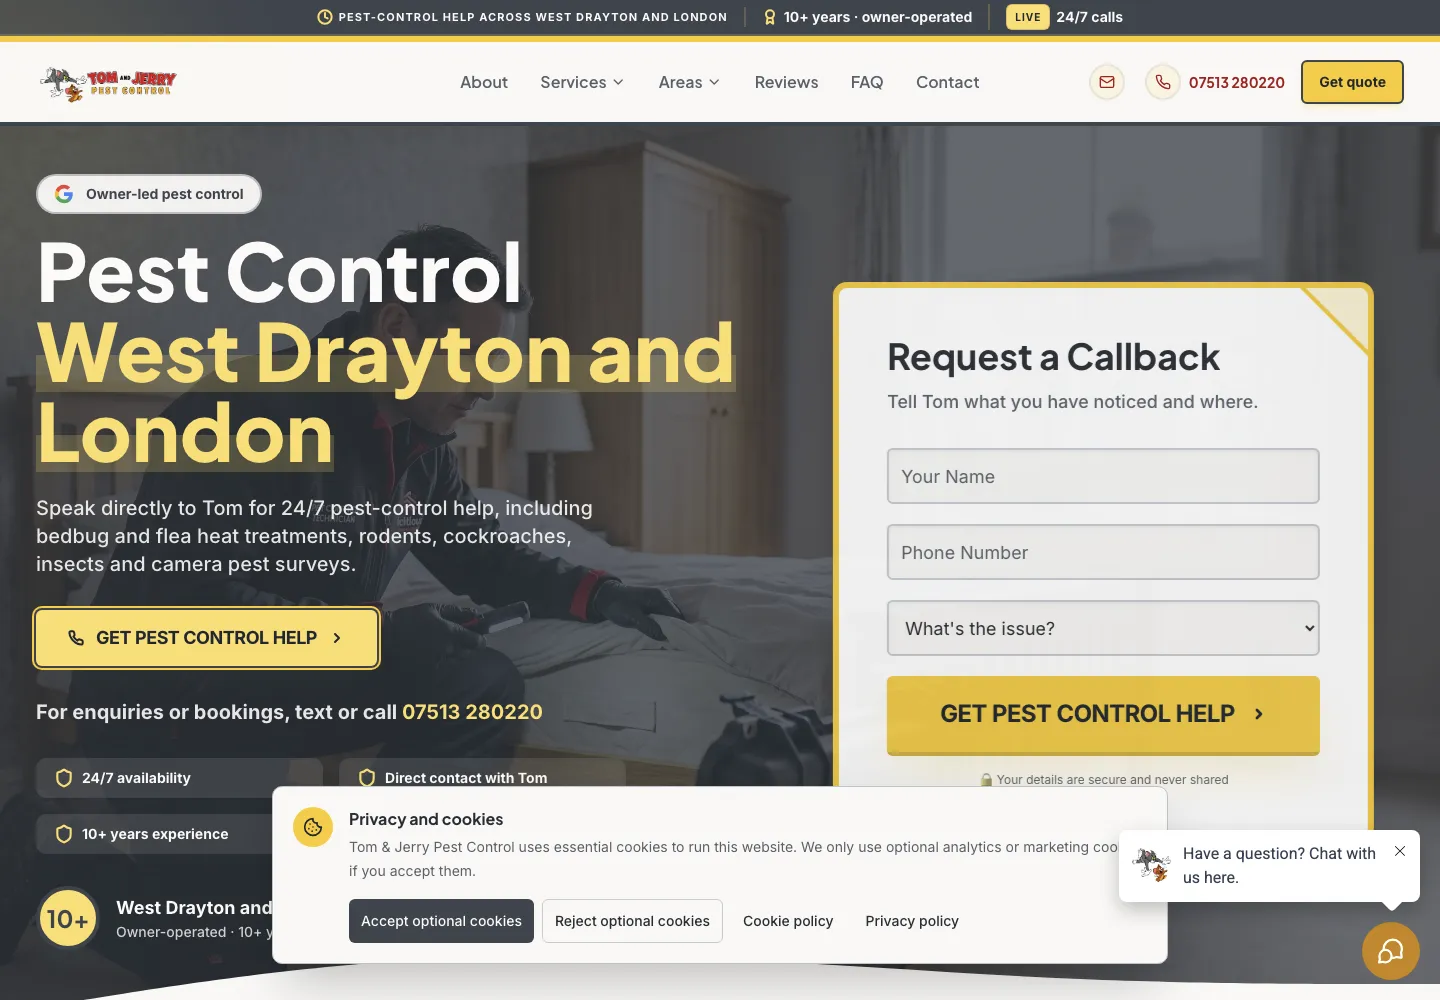This screenshot has height=1000, width=1440.
Task: Click the cookie icon in privacy banner
Action: 313,827
